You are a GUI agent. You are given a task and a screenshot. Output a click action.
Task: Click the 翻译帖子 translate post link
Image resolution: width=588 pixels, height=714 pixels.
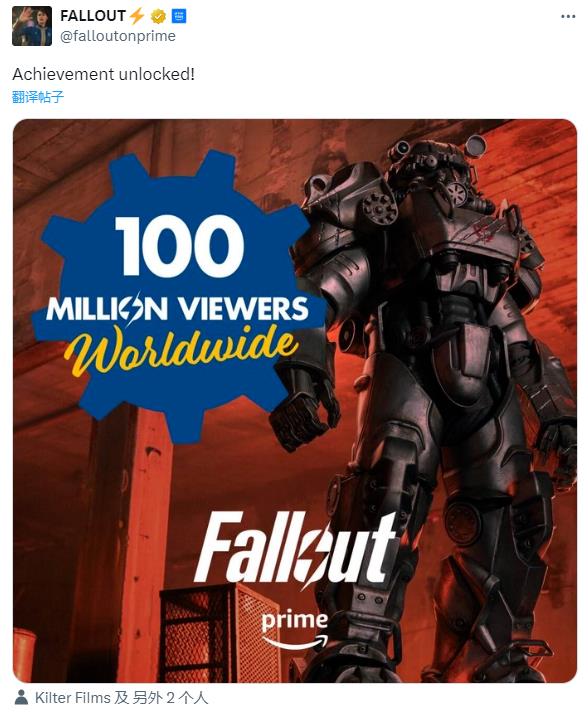(x=38, y=97)
